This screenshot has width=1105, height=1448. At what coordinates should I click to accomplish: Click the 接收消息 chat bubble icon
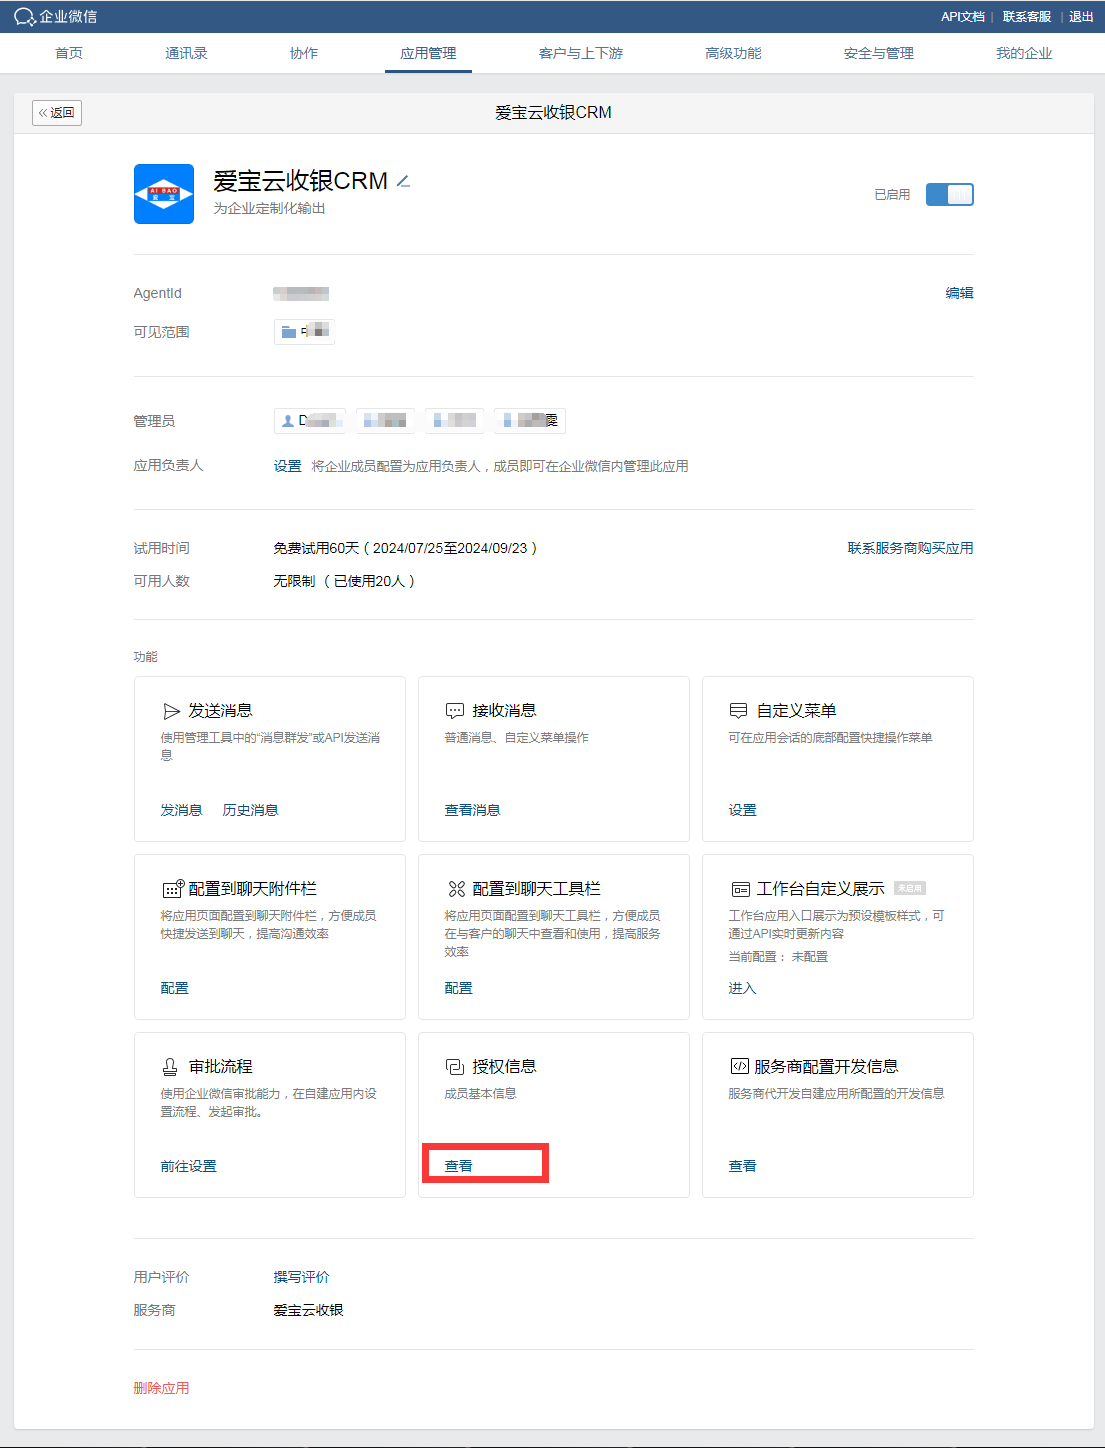click(x=455, y=711)
